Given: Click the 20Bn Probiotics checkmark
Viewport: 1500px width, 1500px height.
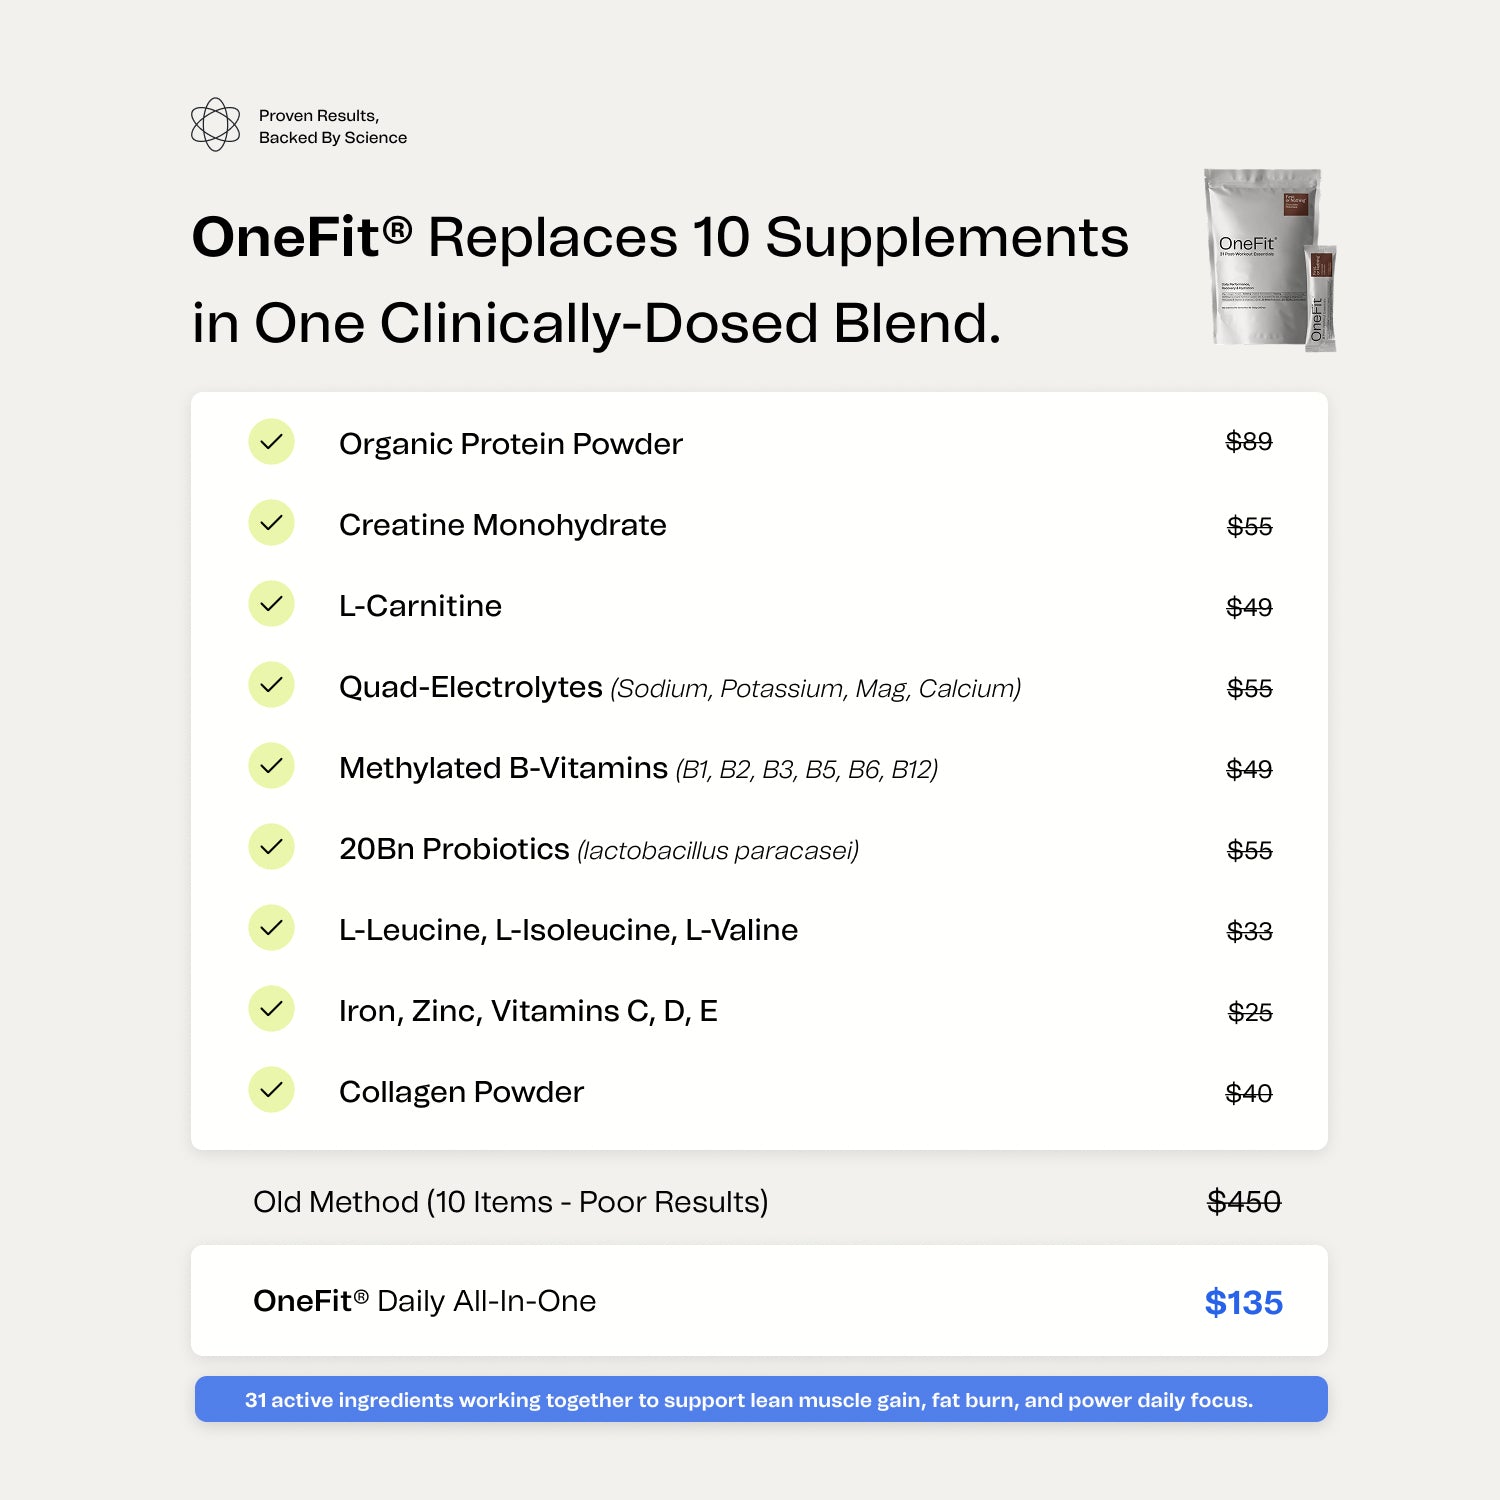Looking at the screenshot, I should pyautogui.click(x=271, y=847).
